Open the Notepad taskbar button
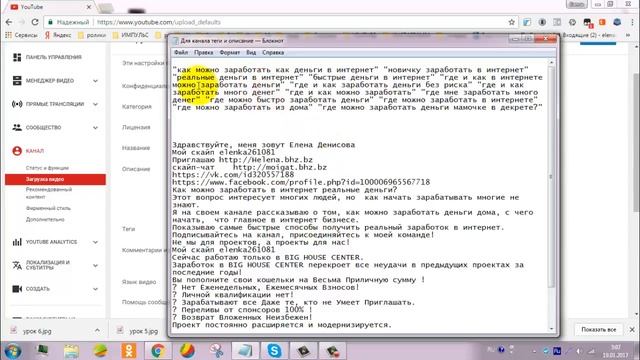 click(245, 351)
